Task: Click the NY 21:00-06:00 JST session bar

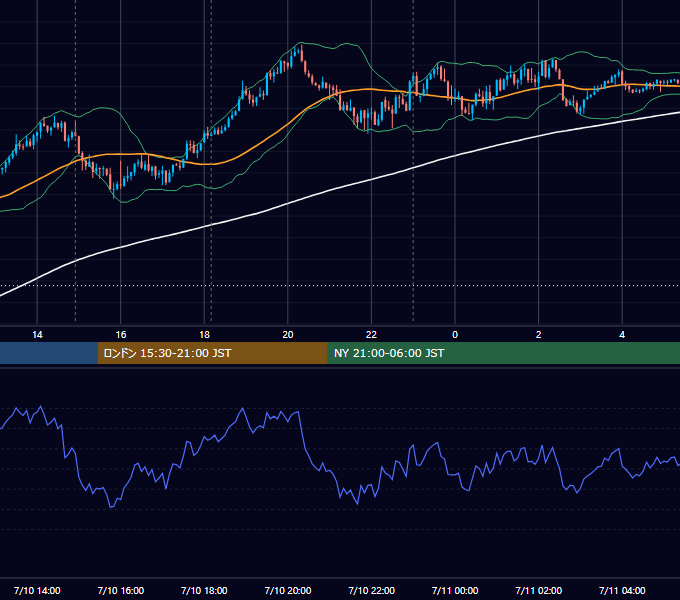Action: [x=503, y=353]
